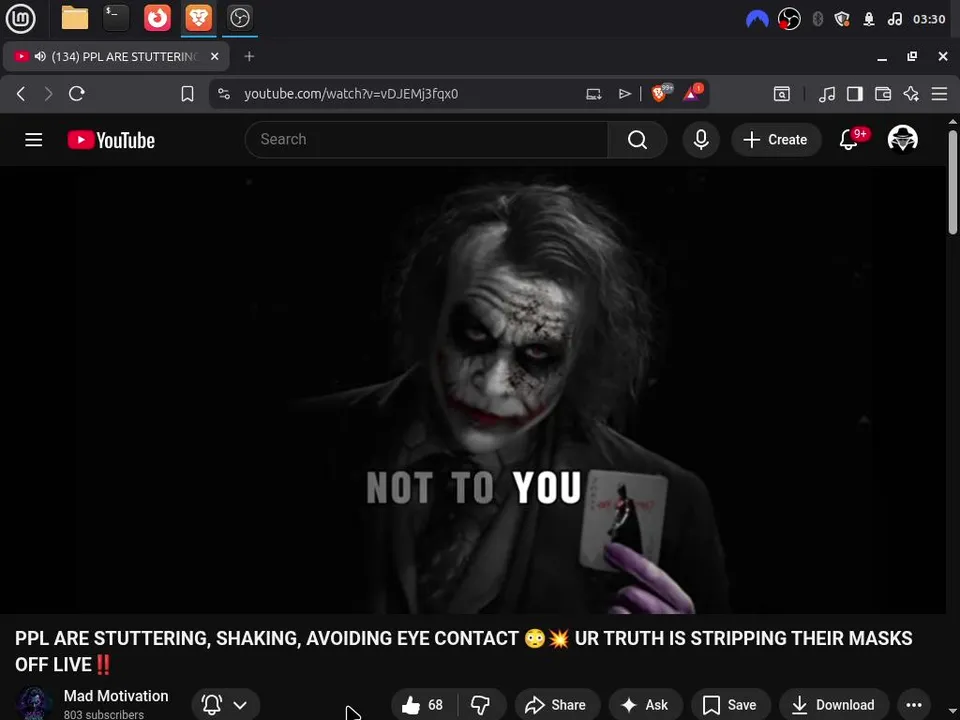This screenshot has height=720, width=960.
Task: Switch to the Brave browser in the panel
Action: [x=198, y=18]
